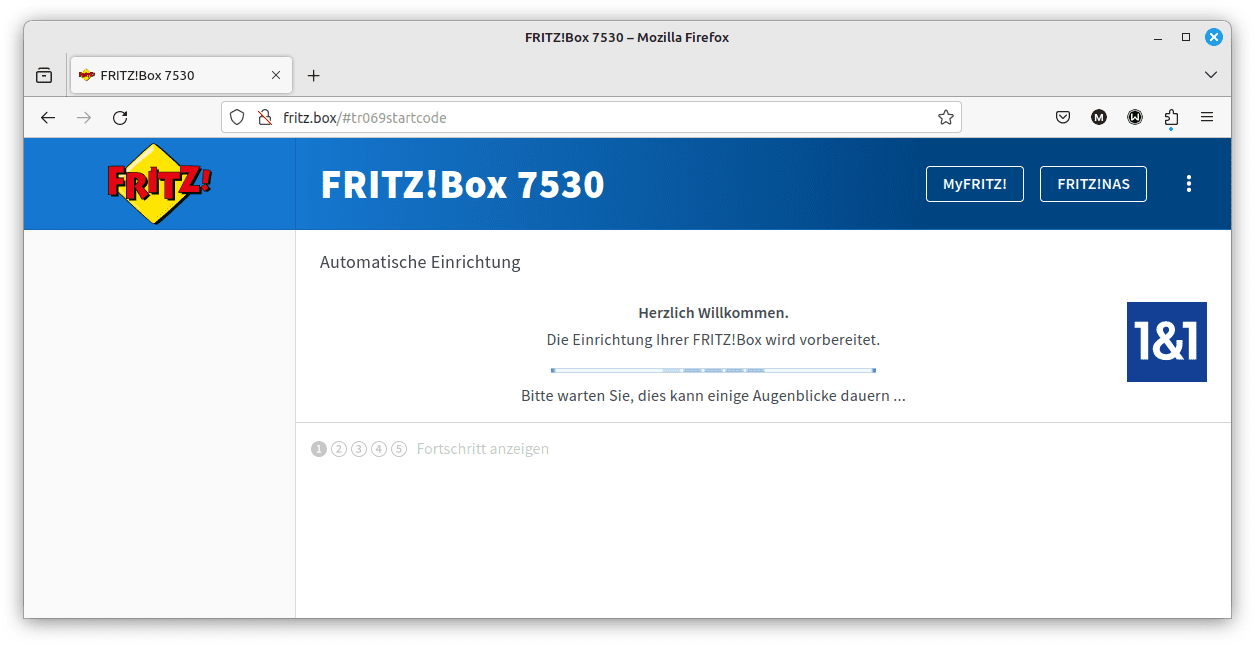
Task: Click the 1&1 provider logo
Action: 1167,342
